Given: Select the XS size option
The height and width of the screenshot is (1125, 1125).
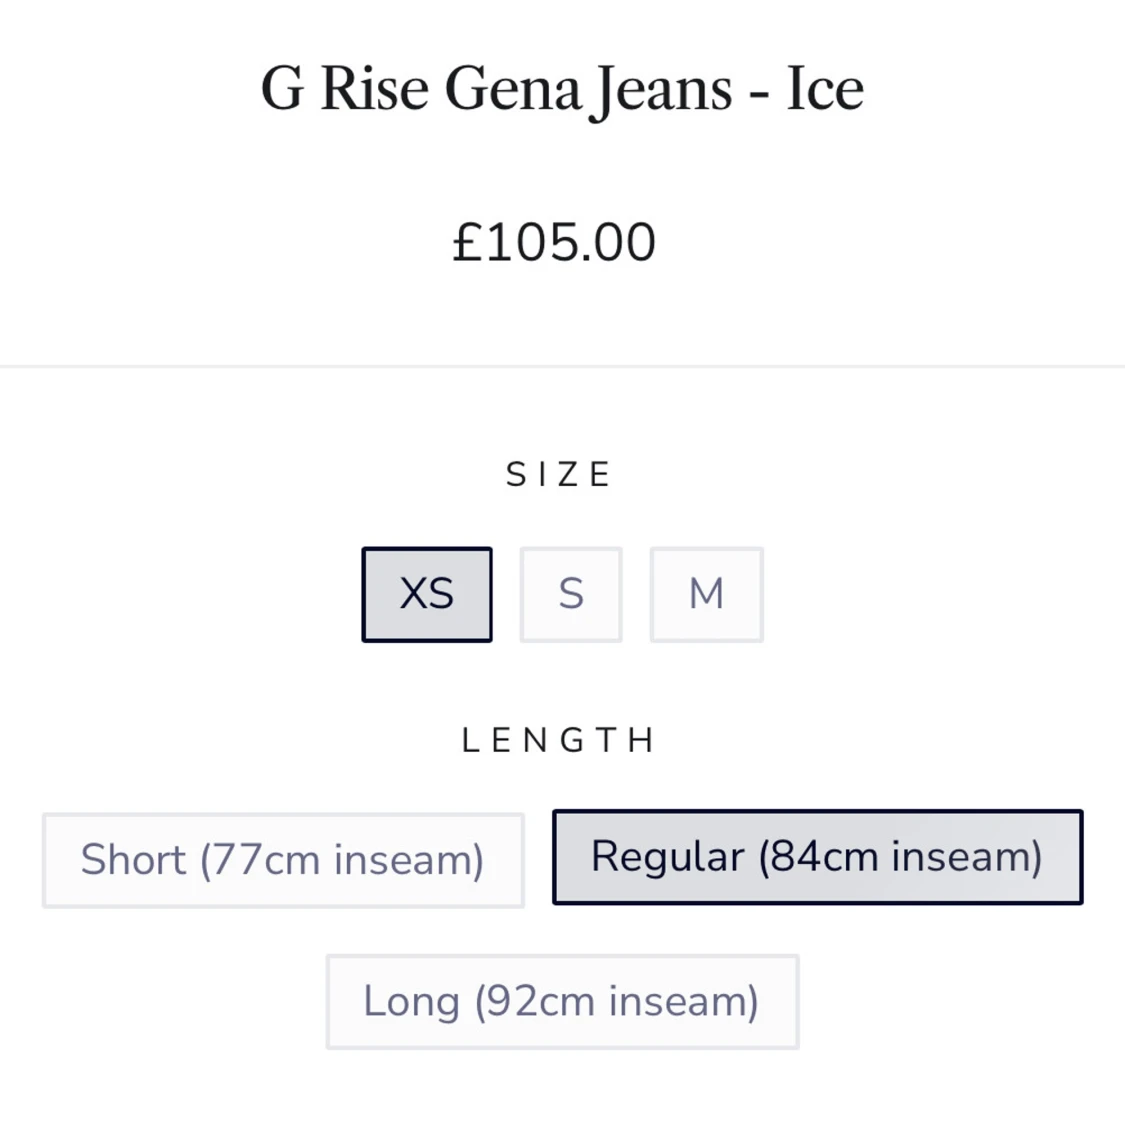Looking at the screenshot, I should (427, 594).
